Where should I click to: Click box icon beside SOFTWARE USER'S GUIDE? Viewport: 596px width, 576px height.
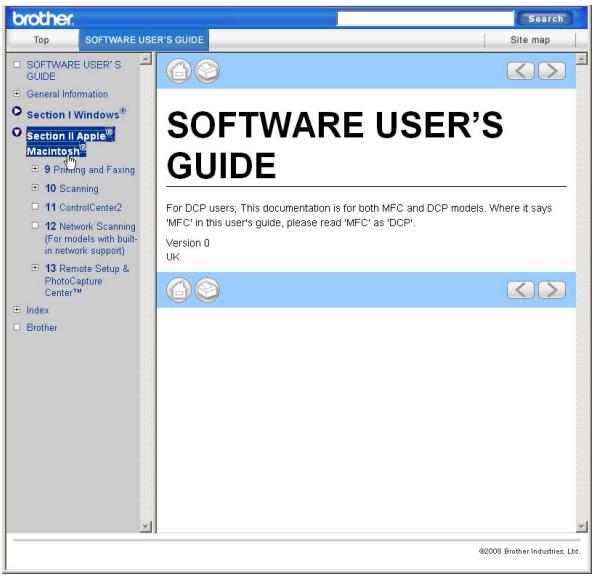[x=17, y=64]
